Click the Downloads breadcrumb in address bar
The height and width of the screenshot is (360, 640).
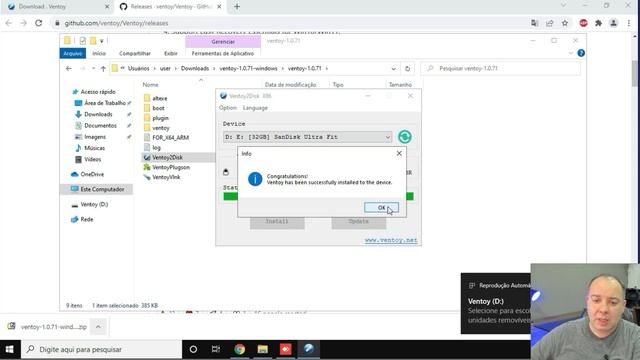point(195,69)
